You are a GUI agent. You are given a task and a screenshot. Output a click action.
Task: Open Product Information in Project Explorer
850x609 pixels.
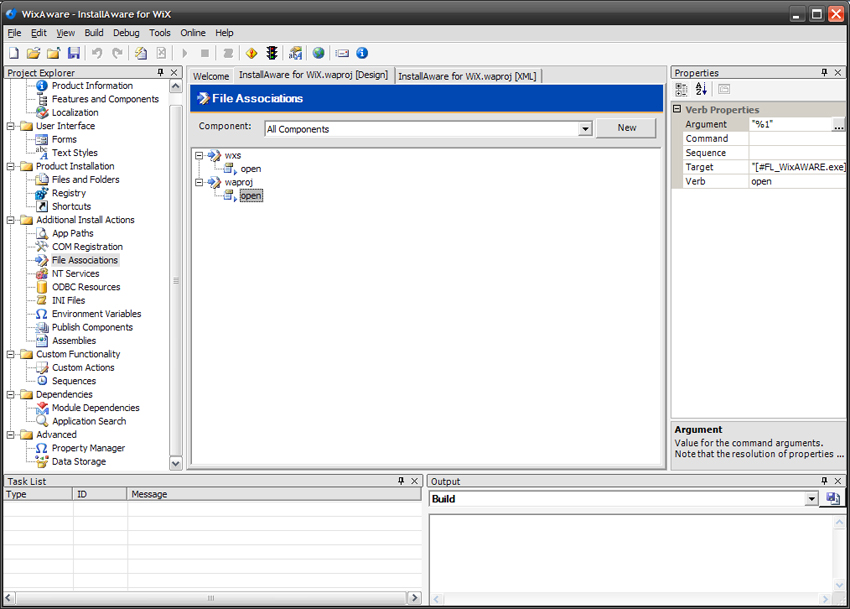tap(92, 86)
